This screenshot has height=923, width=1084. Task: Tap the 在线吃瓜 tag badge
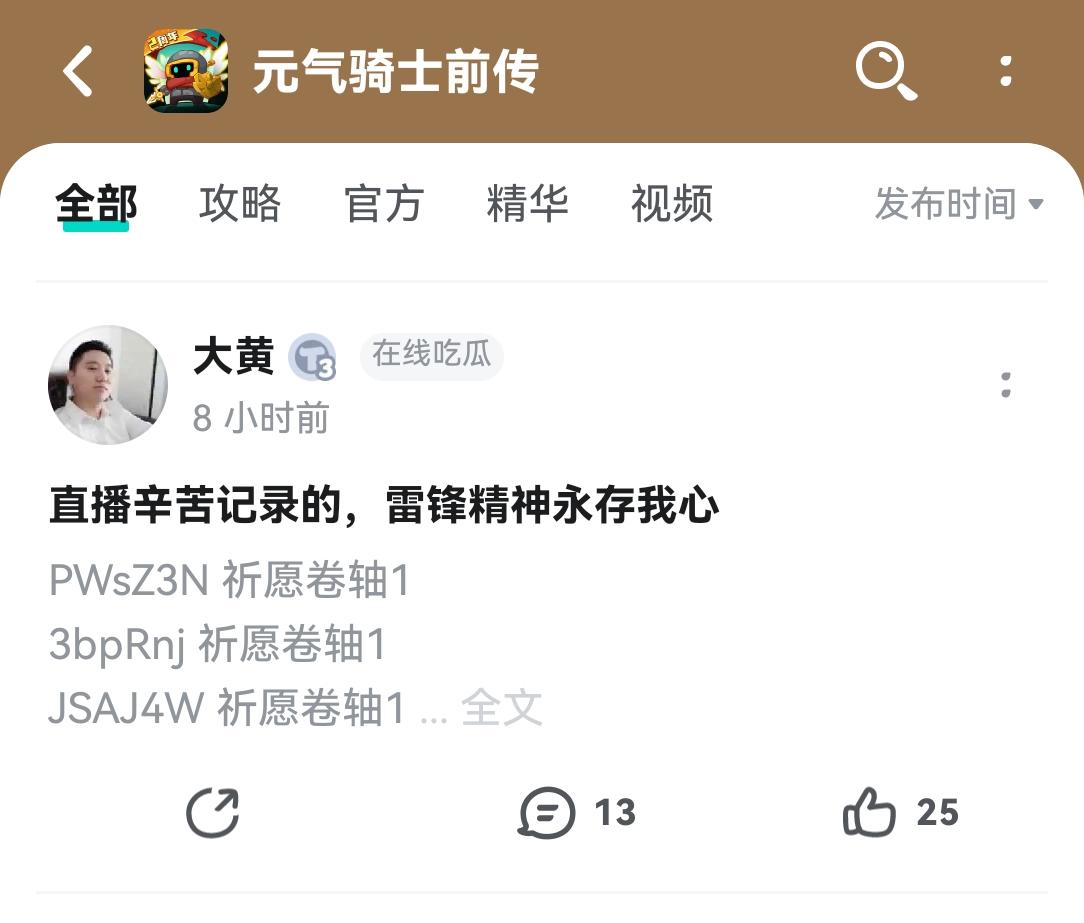click(431, 355)
